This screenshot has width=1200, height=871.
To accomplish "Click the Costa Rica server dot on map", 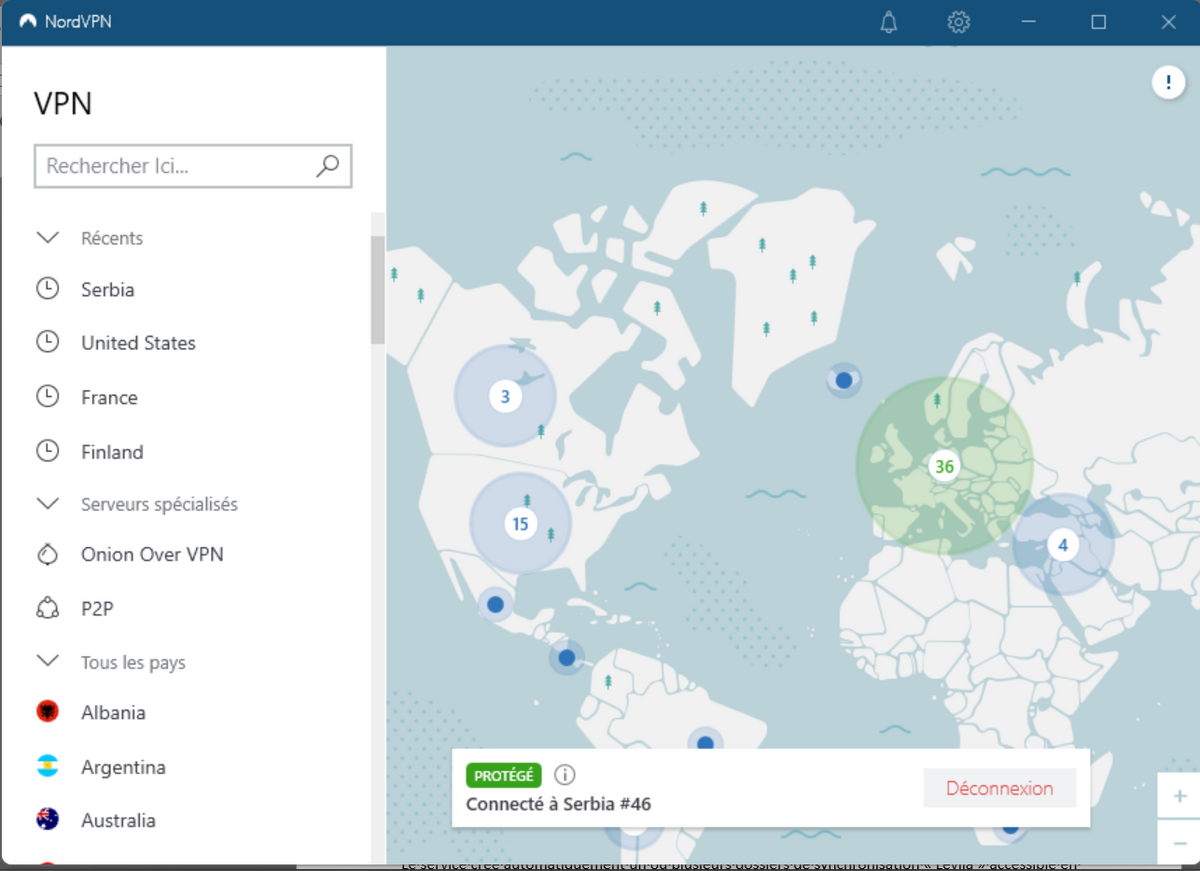I will click(x=567, y=658).
